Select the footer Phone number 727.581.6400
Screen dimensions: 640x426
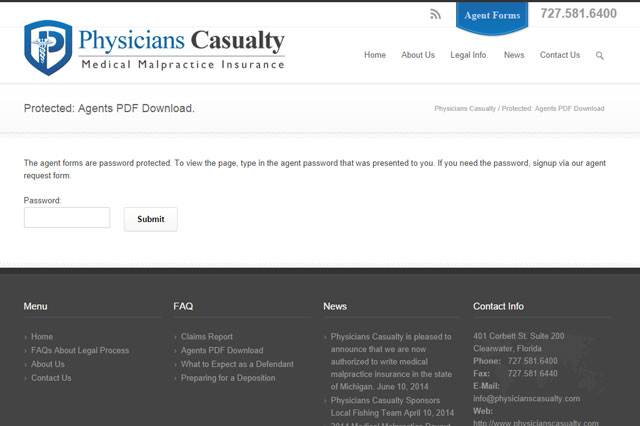(x=533, y=361)
